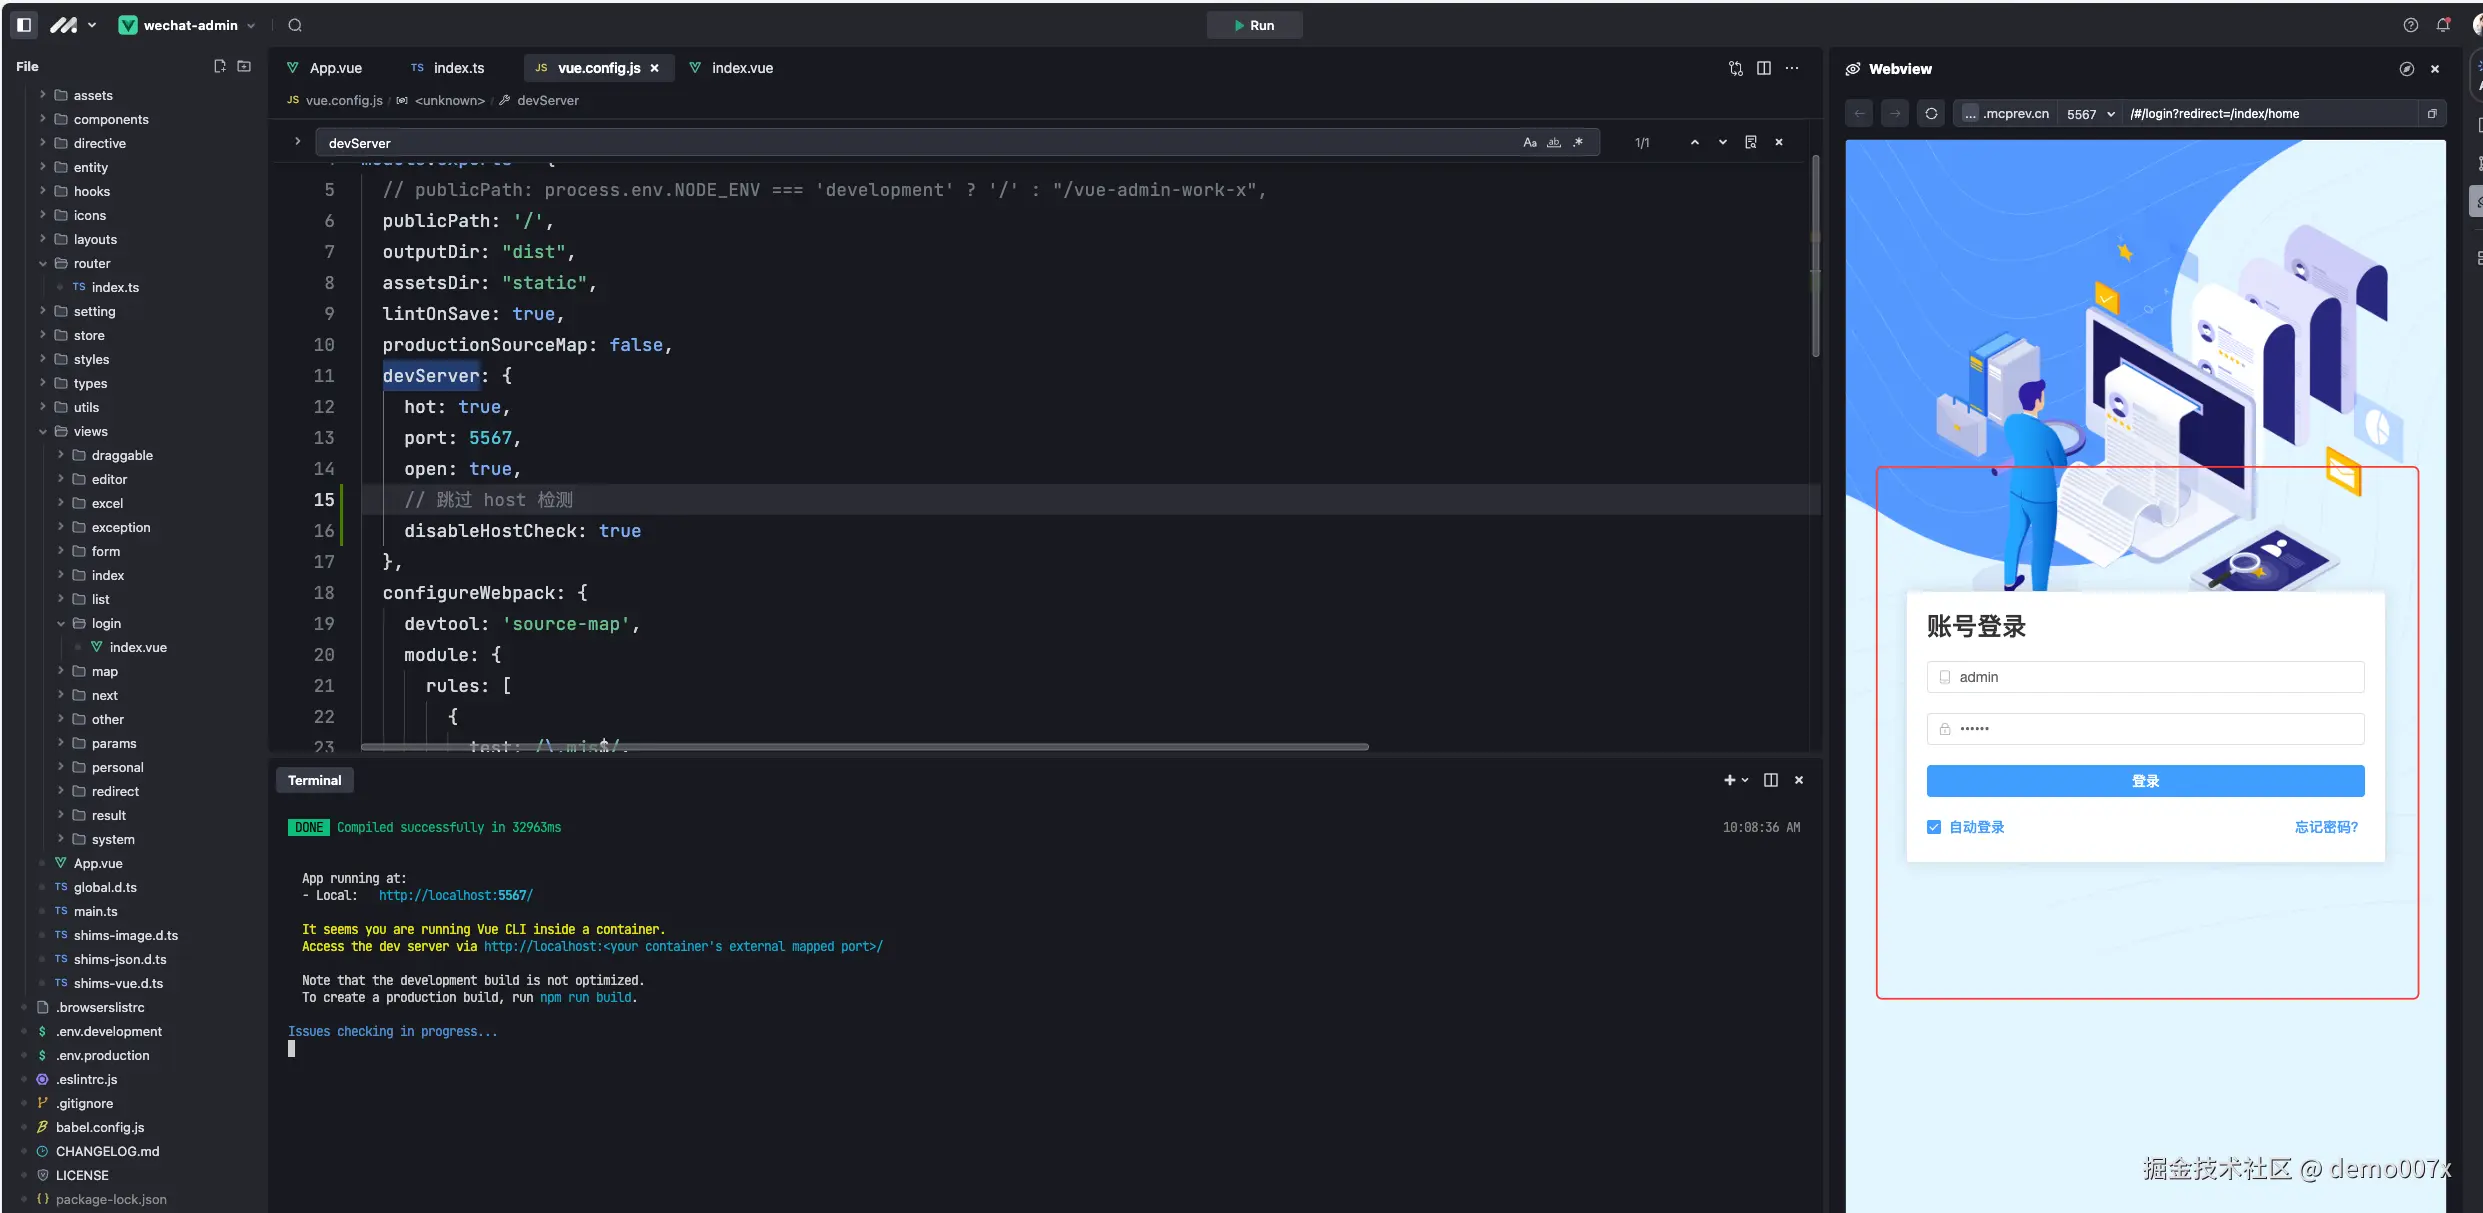Toggle the left sidebar panel icon
Image resolution: width=2483 pixels, height=1213 pixels.
click(x=24, y=25)
